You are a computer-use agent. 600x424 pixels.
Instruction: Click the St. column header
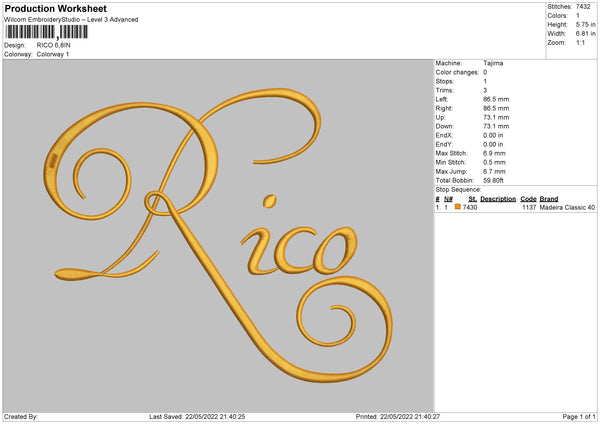[x=471, y=198]
